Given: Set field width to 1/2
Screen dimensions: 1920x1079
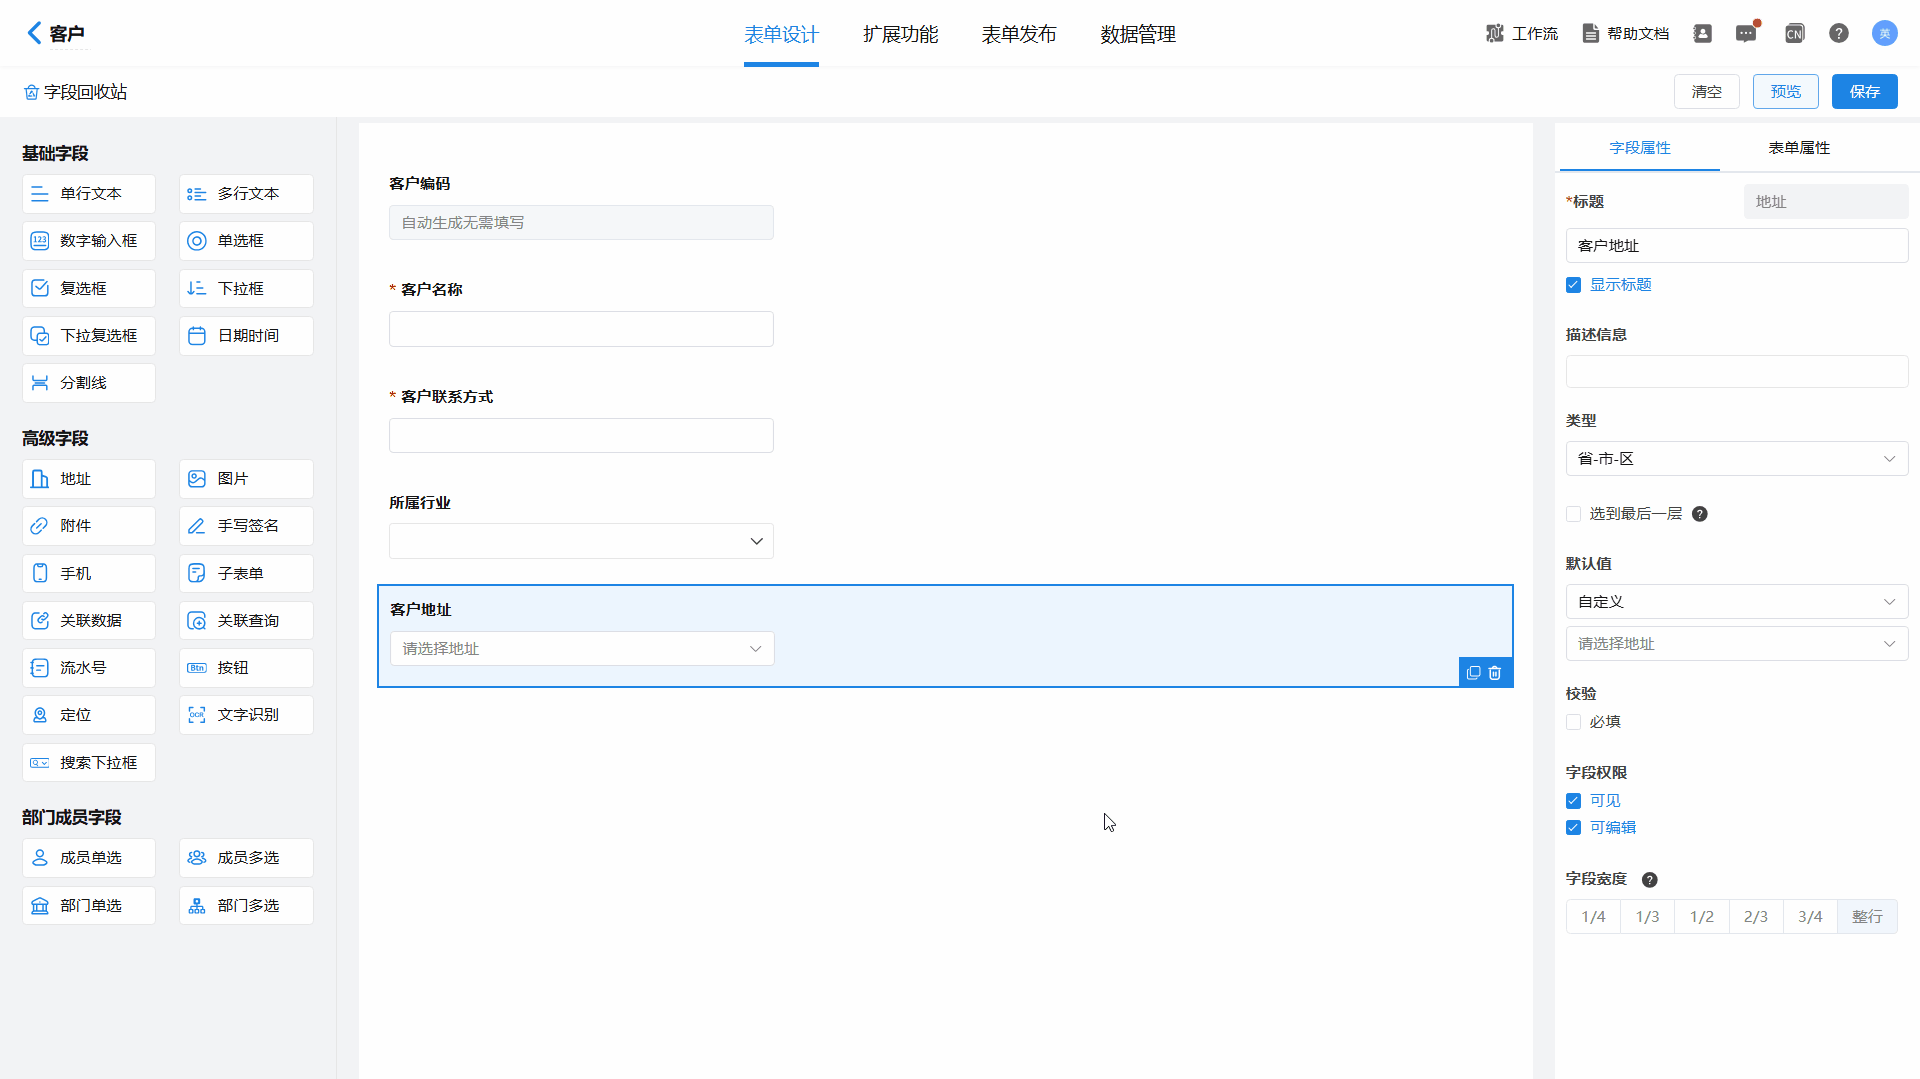Looking at the screenshot, I should point(1701,917).
